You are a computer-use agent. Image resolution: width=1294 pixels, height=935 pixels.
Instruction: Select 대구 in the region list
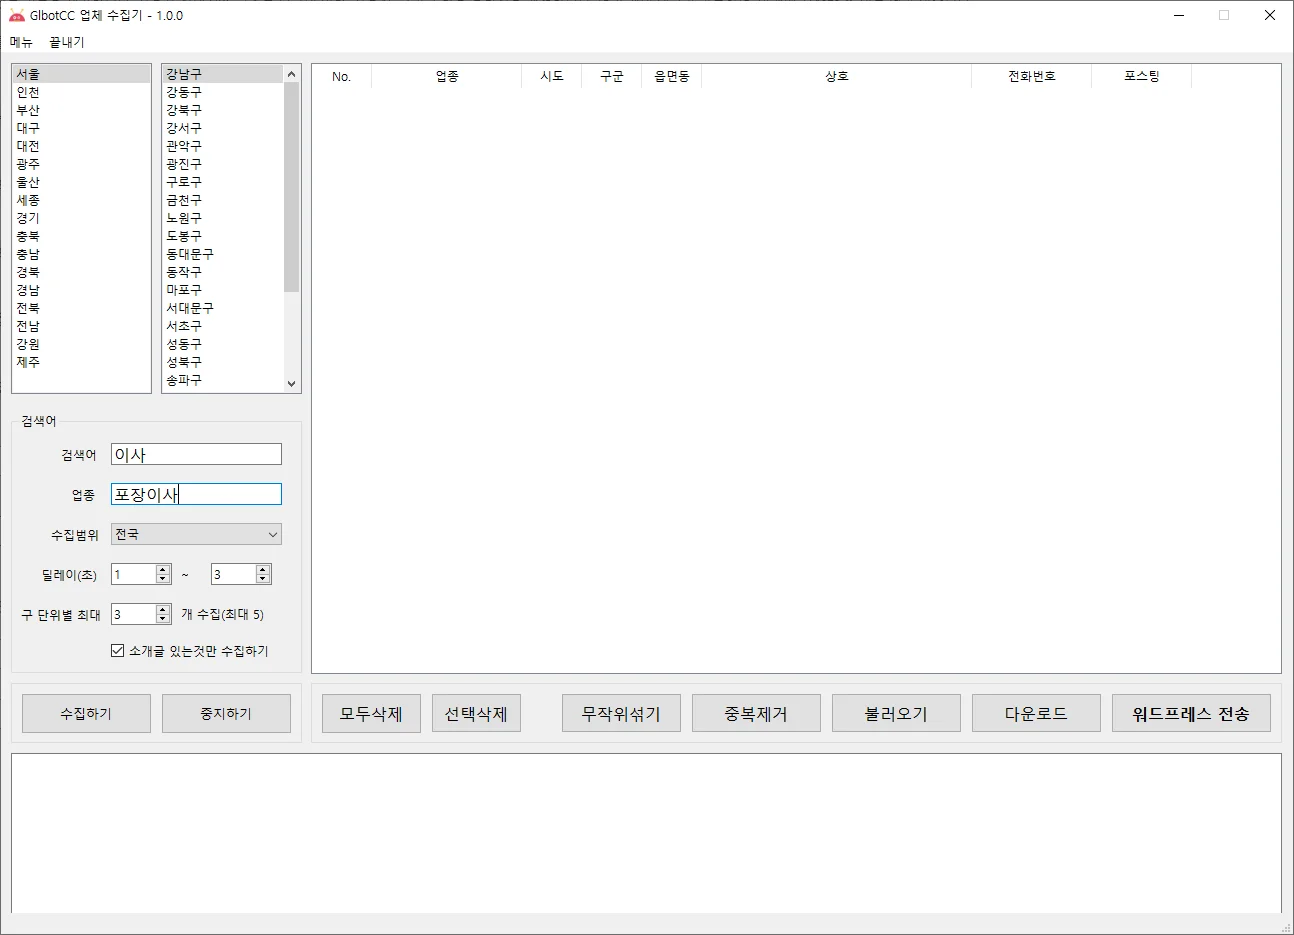(81, 128)
